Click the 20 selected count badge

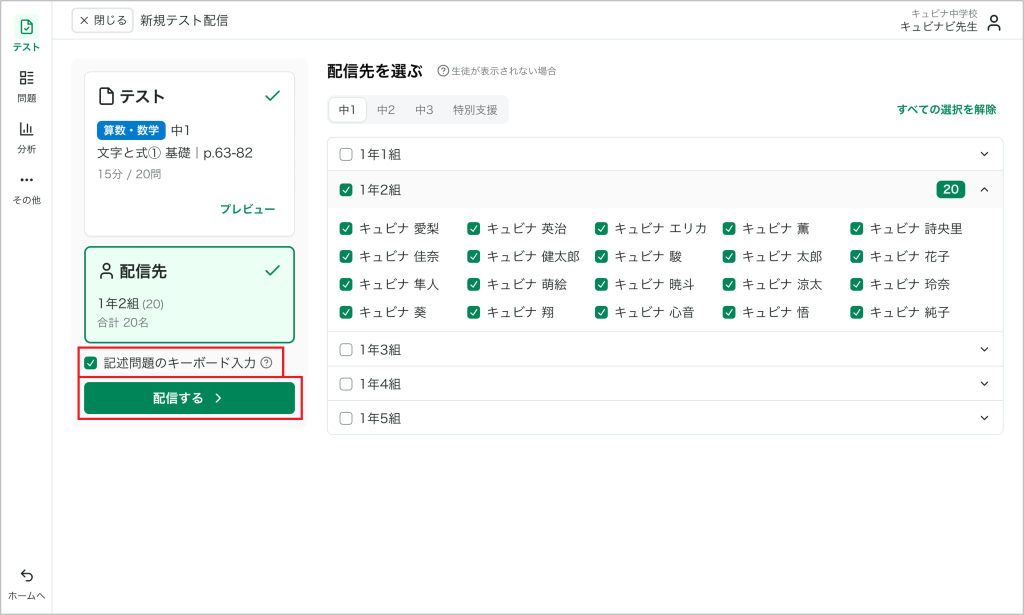(950, 189)
